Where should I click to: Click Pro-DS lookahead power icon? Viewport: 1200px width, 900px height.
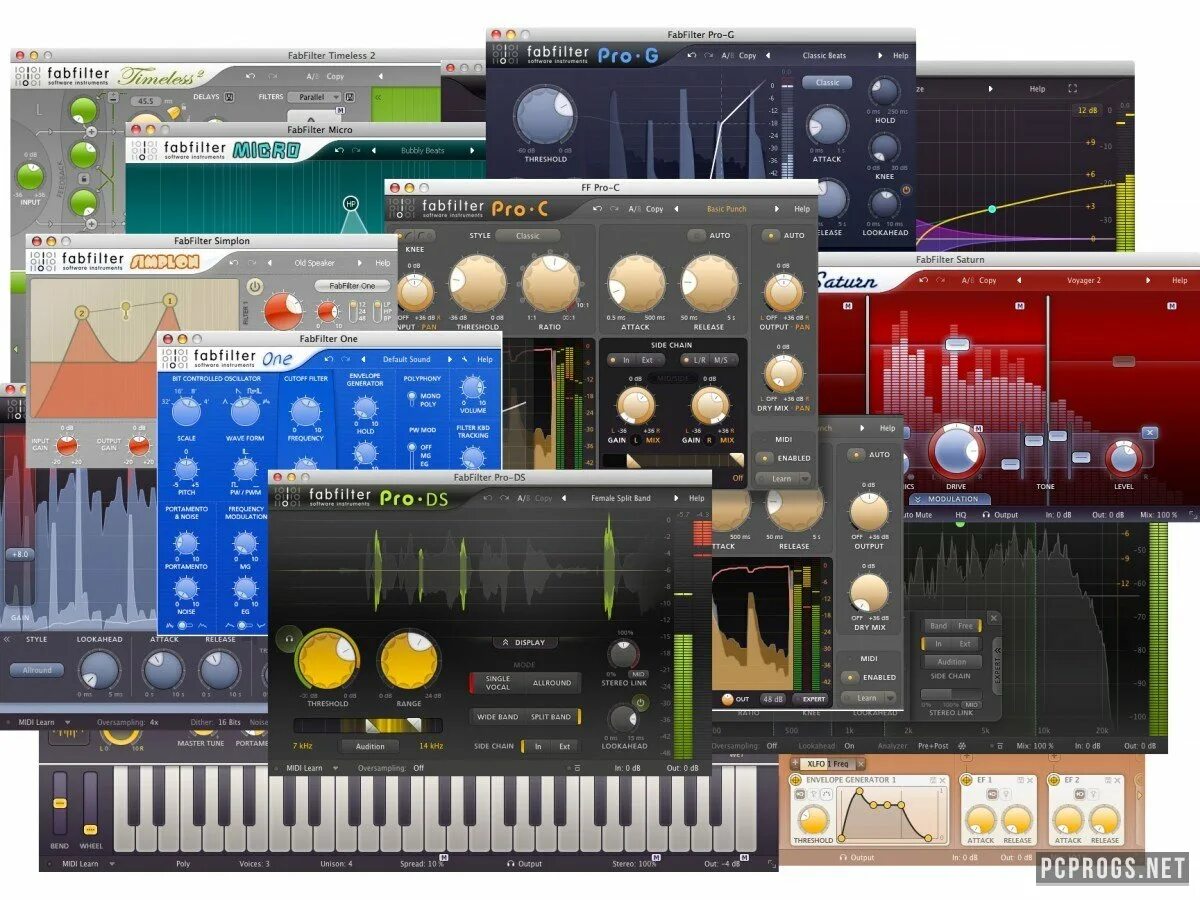[x=641, y=703]
